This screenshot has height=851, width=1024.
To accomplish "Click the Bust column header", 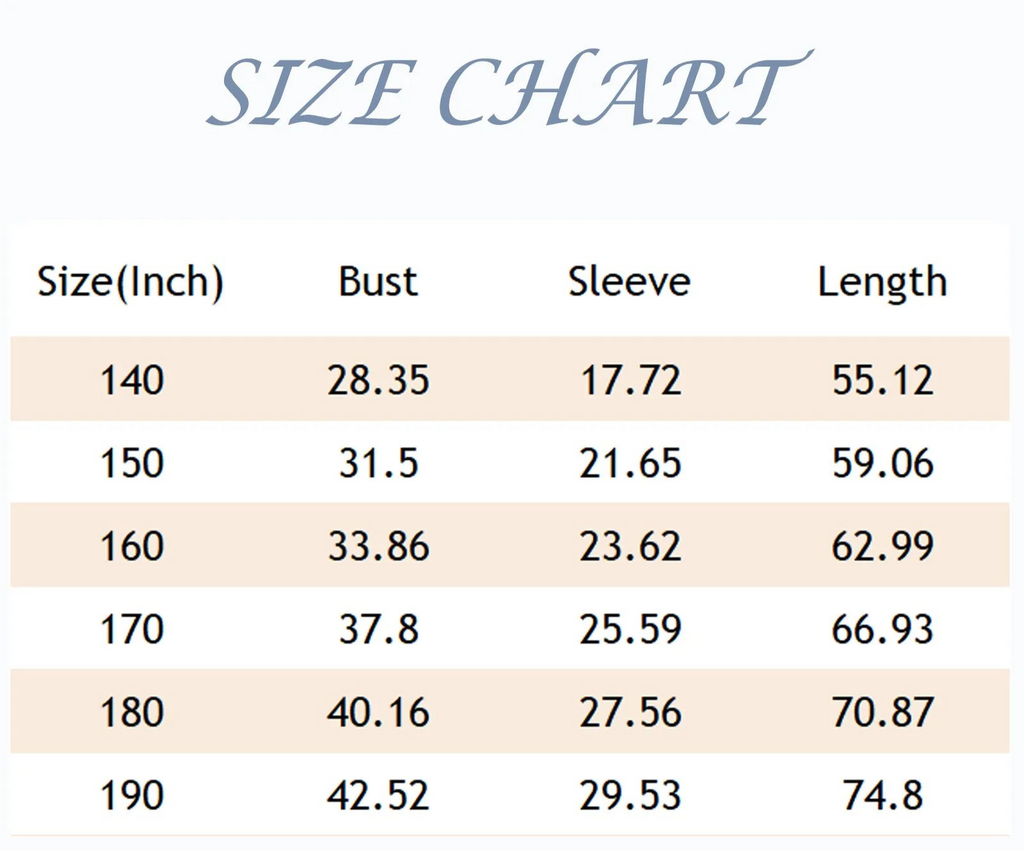I will [378, 282].
